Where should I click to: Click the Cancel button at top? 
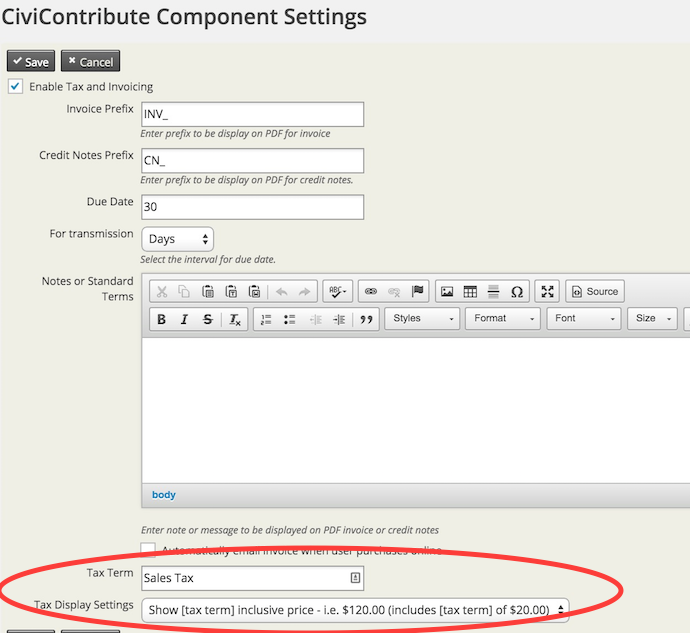[x=90, y=62]
